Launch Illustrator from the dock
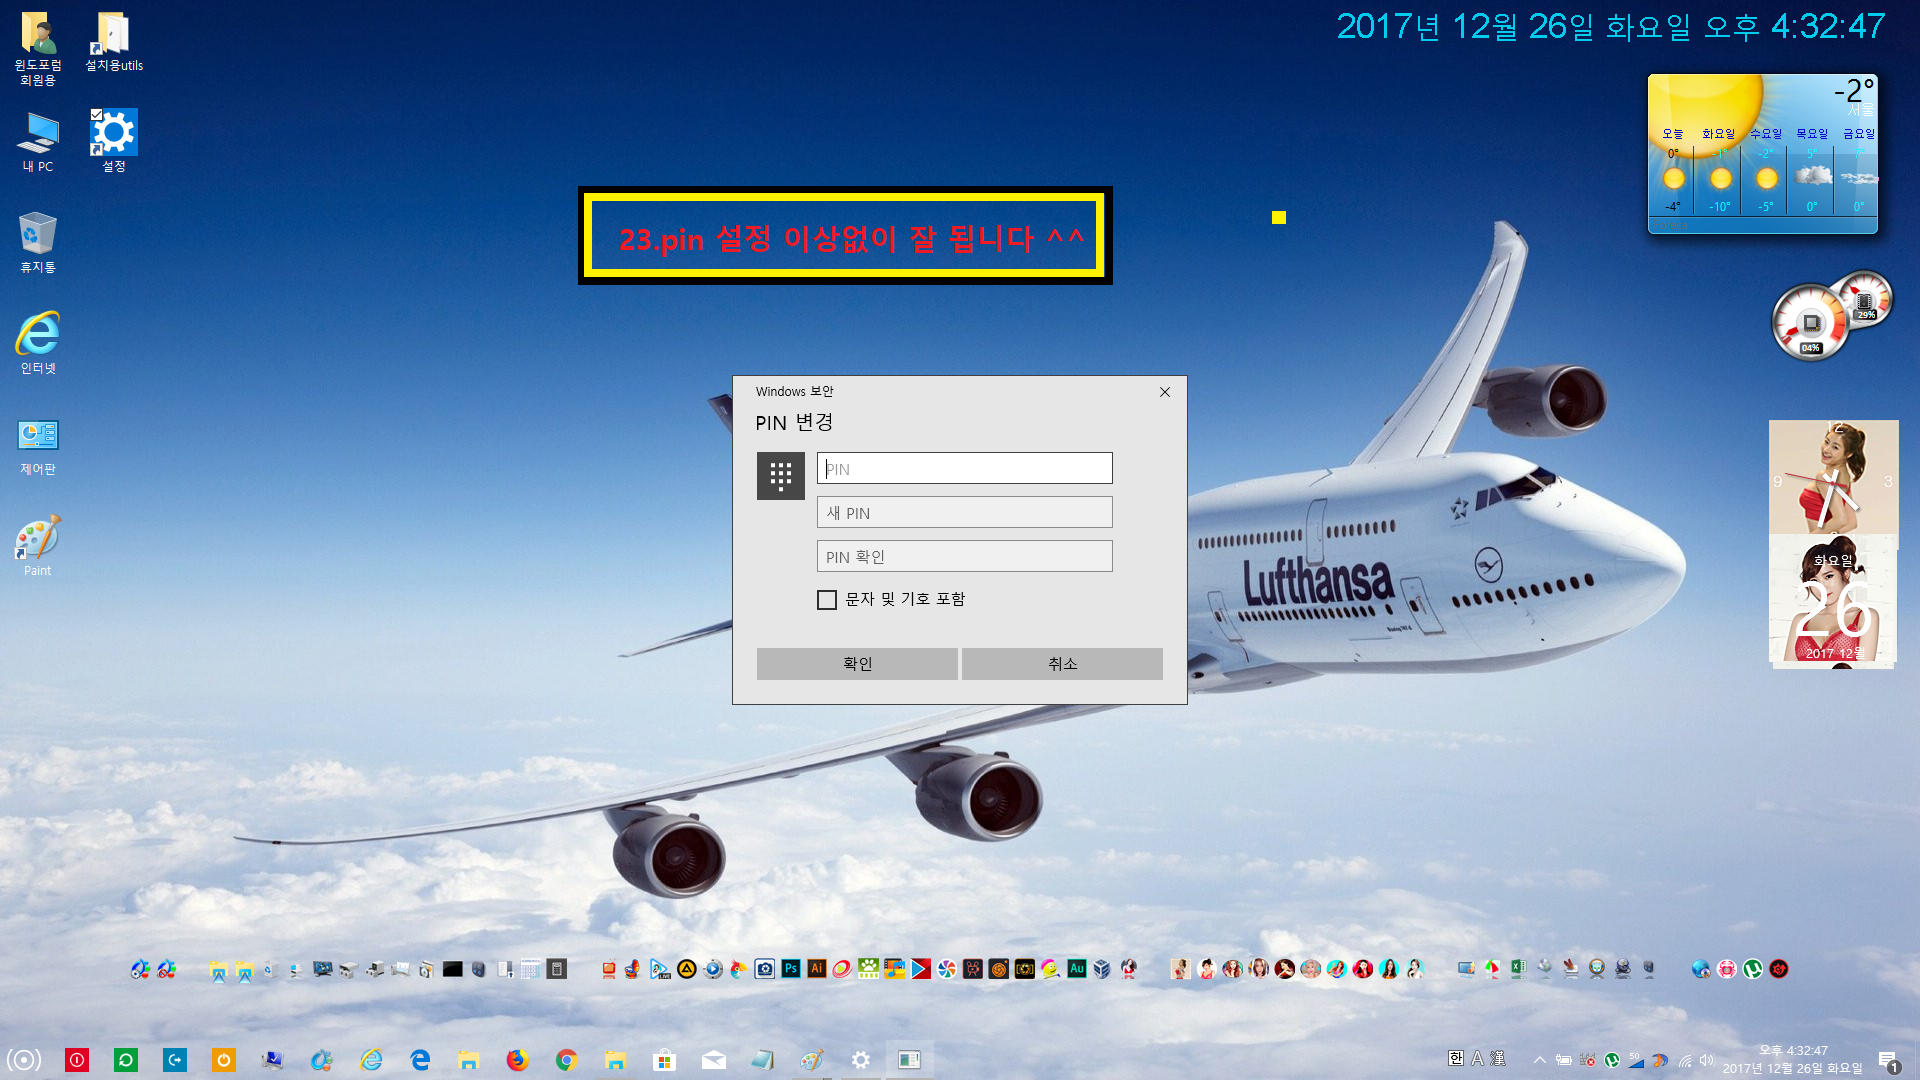The image size is (1920, 1080). click(817, 968)
